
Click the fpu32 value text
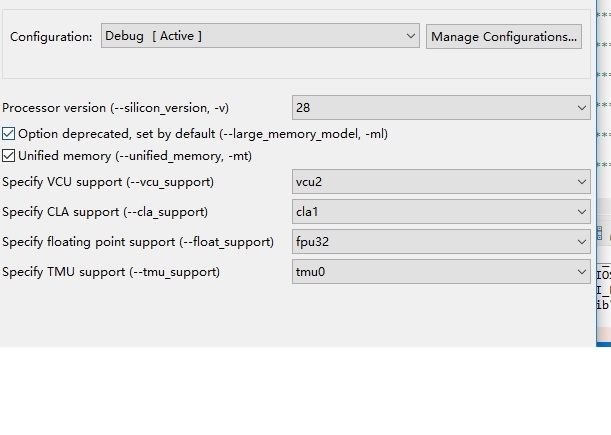313,242
